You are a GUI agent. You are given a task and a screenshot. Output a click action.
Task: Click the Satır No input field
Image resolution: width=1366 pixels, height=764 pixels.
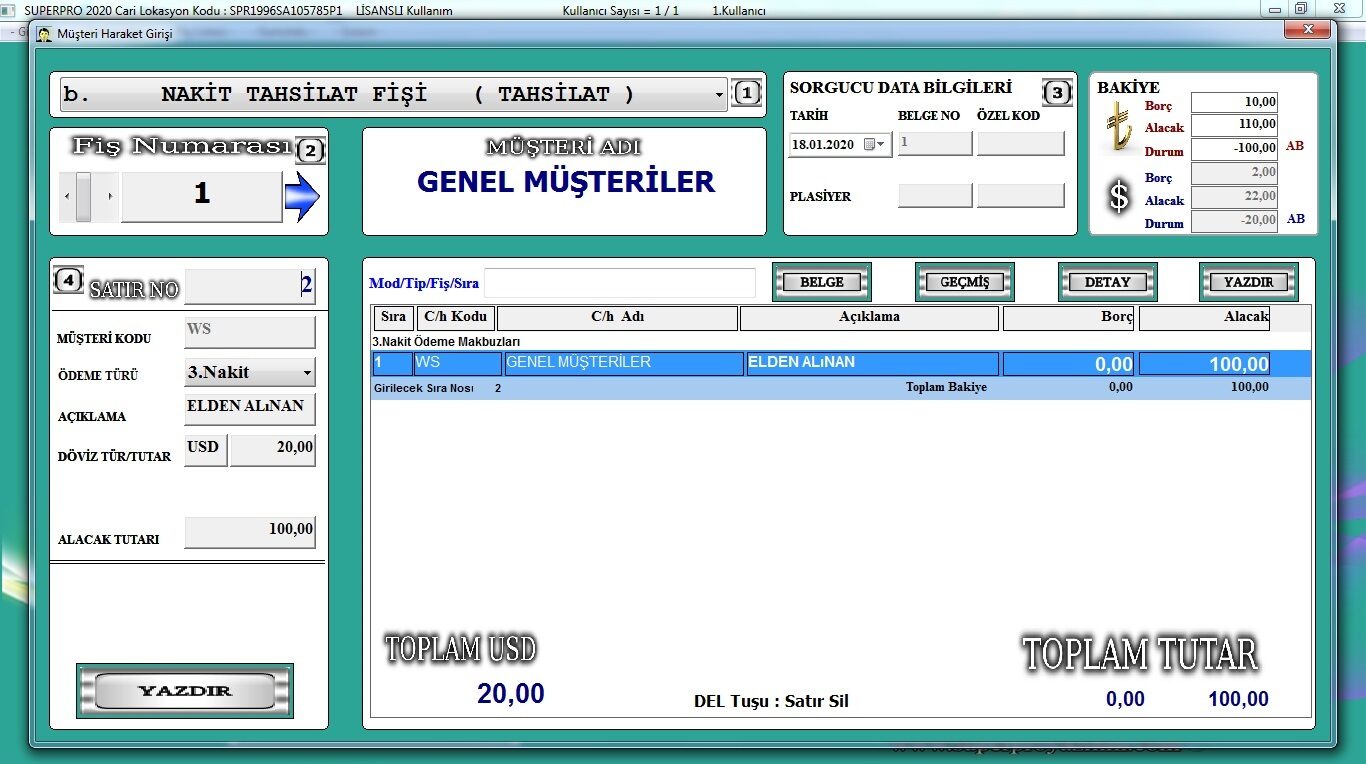click(x=250, y=286)
